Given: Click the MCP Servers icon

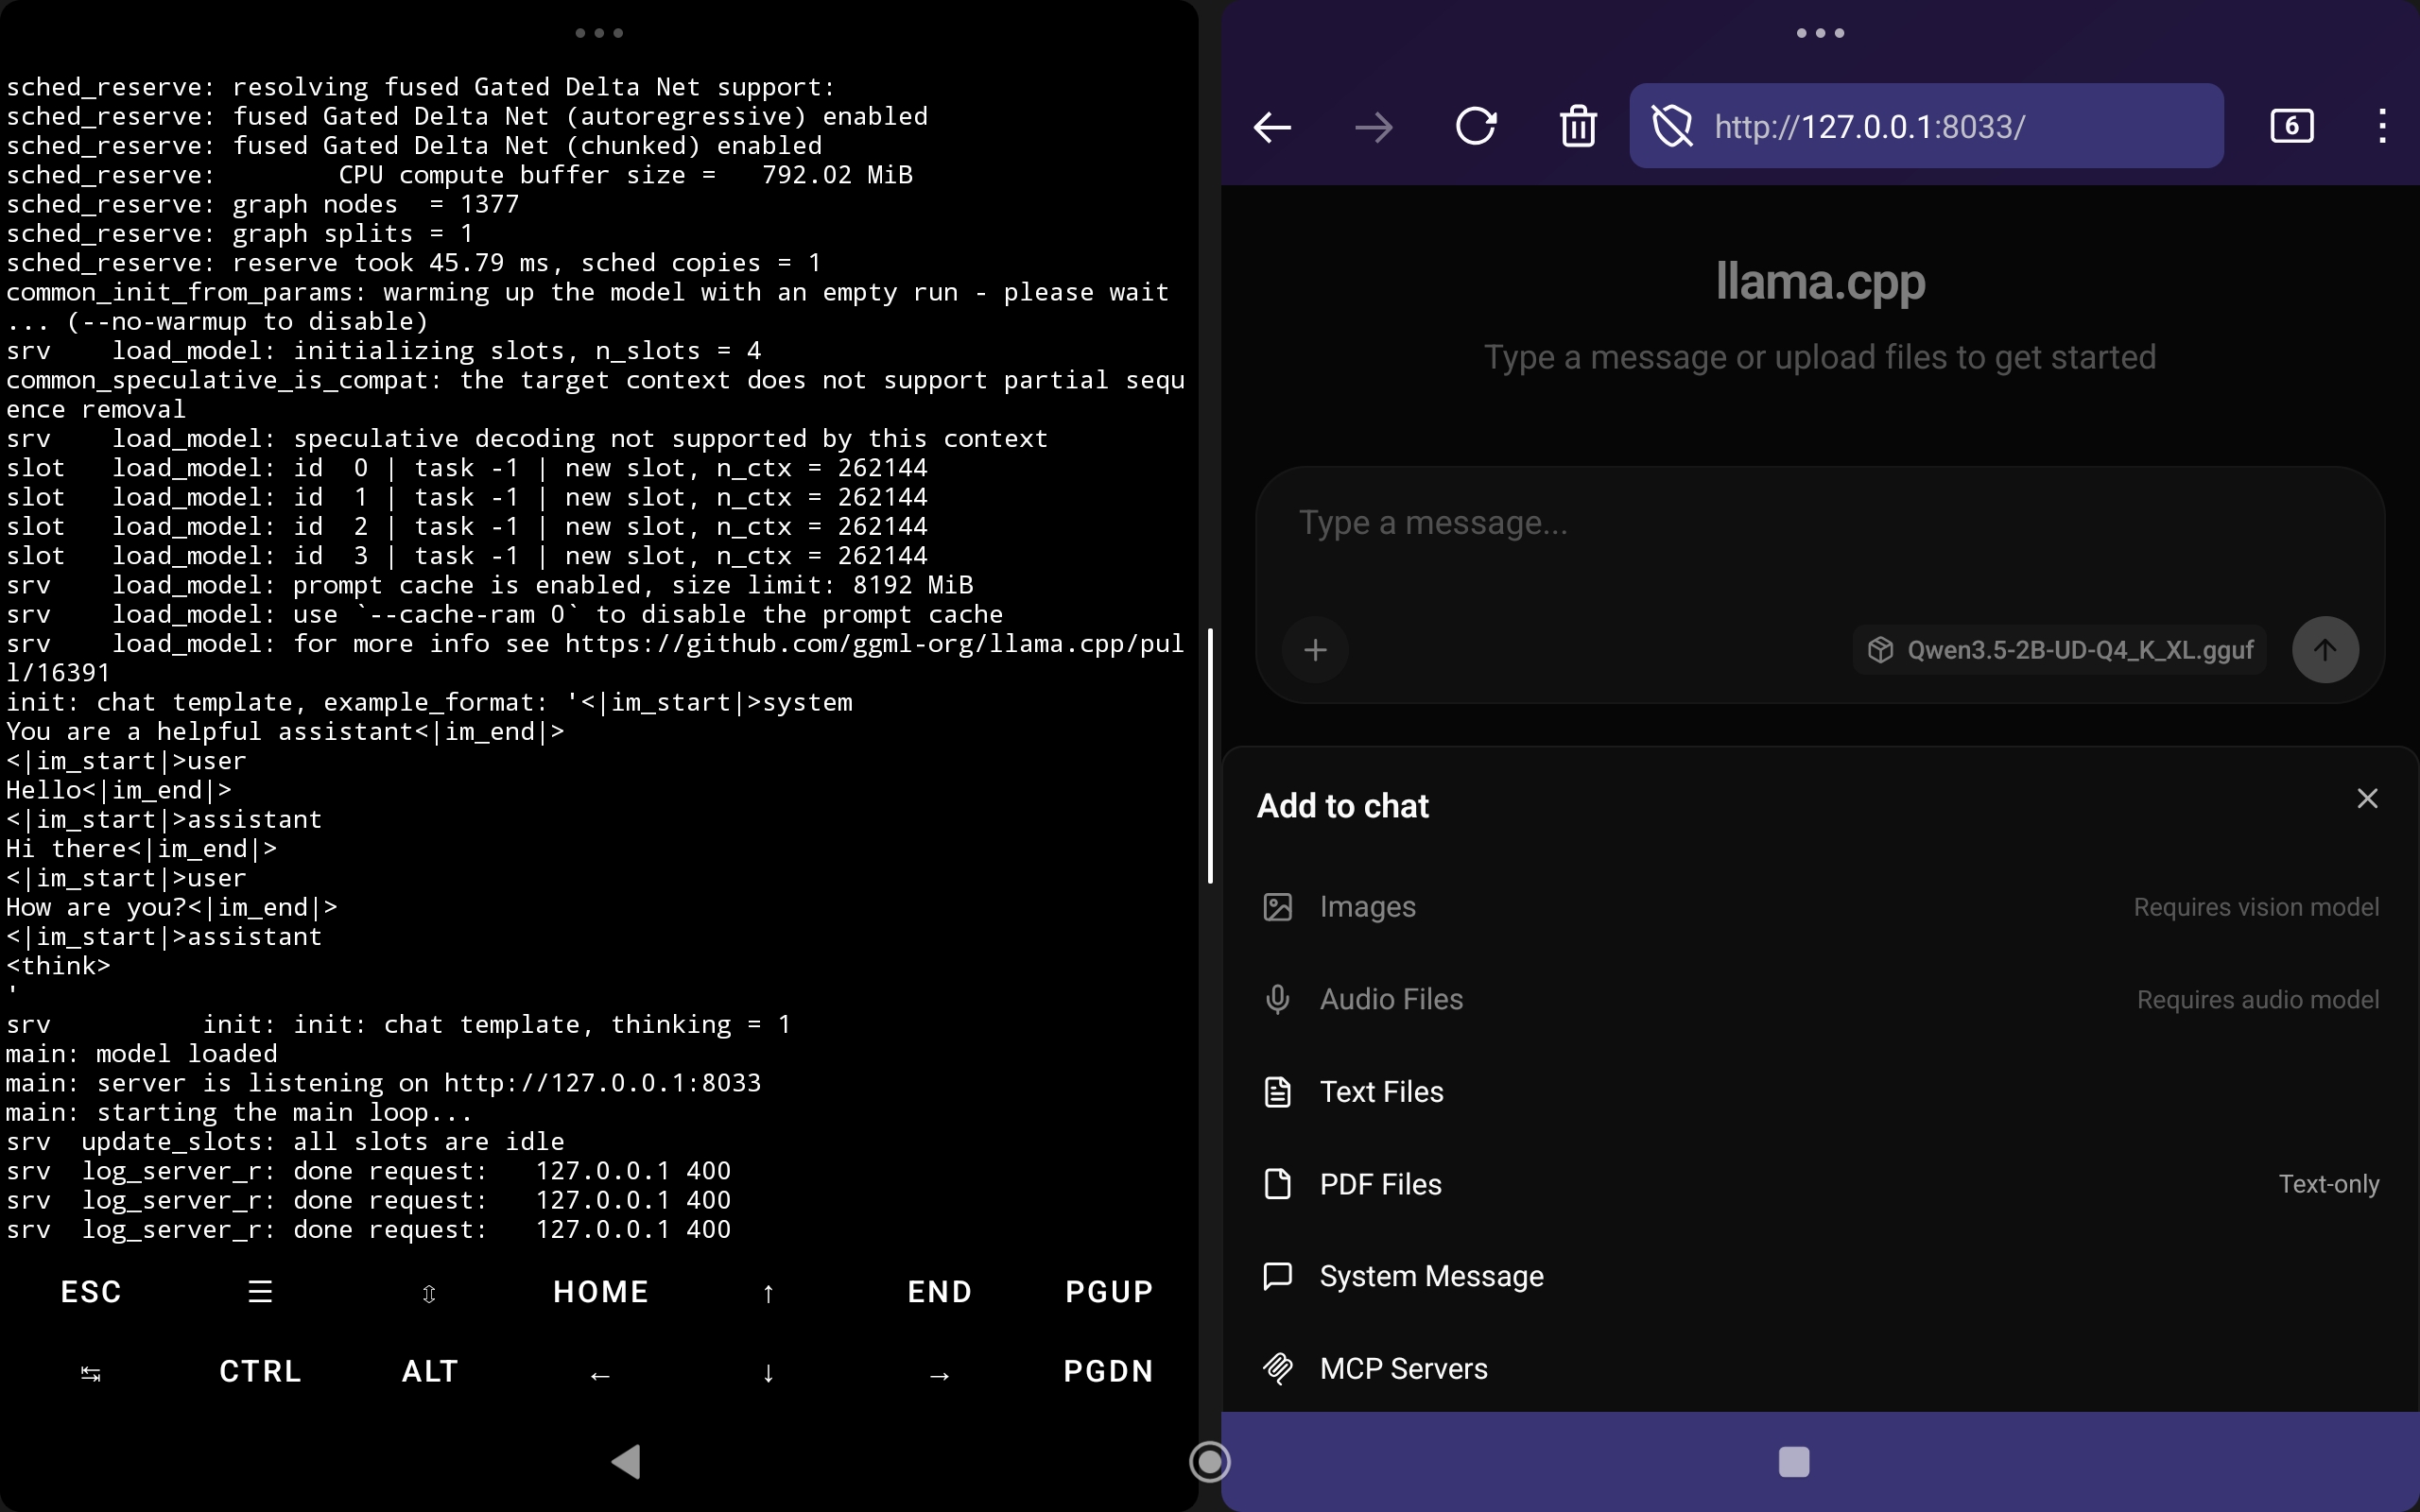Looking at the screenshot, I should coord(1278,1369).
